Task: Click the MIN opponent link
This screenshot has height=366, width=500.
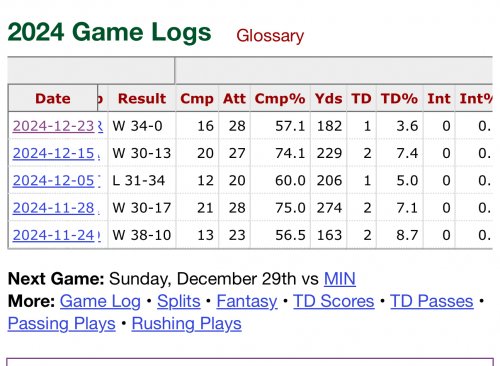Action: [340, 279]
